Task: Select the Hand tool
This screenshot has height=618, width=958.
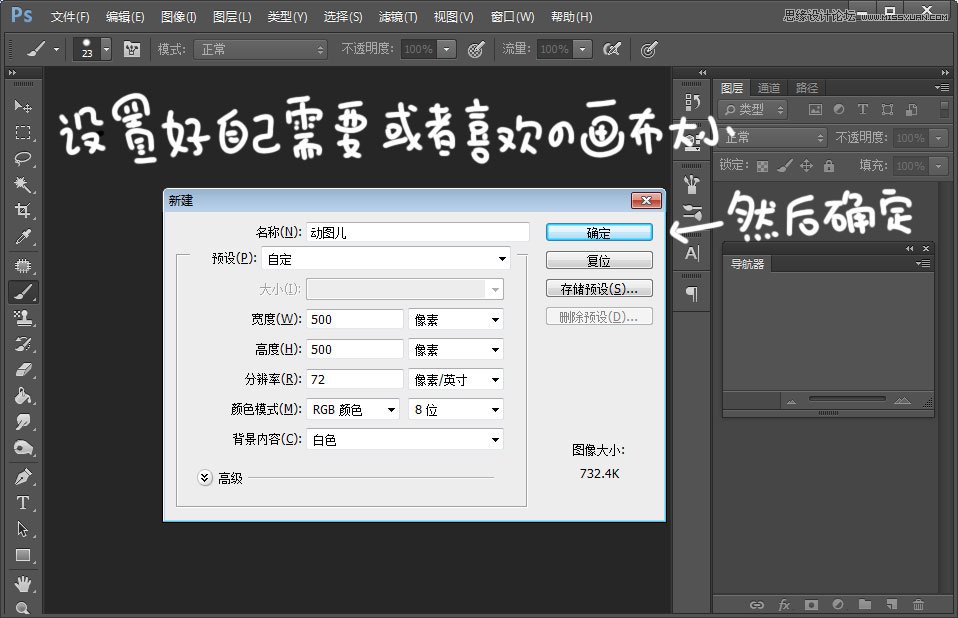Action: [x=23, y=583]
